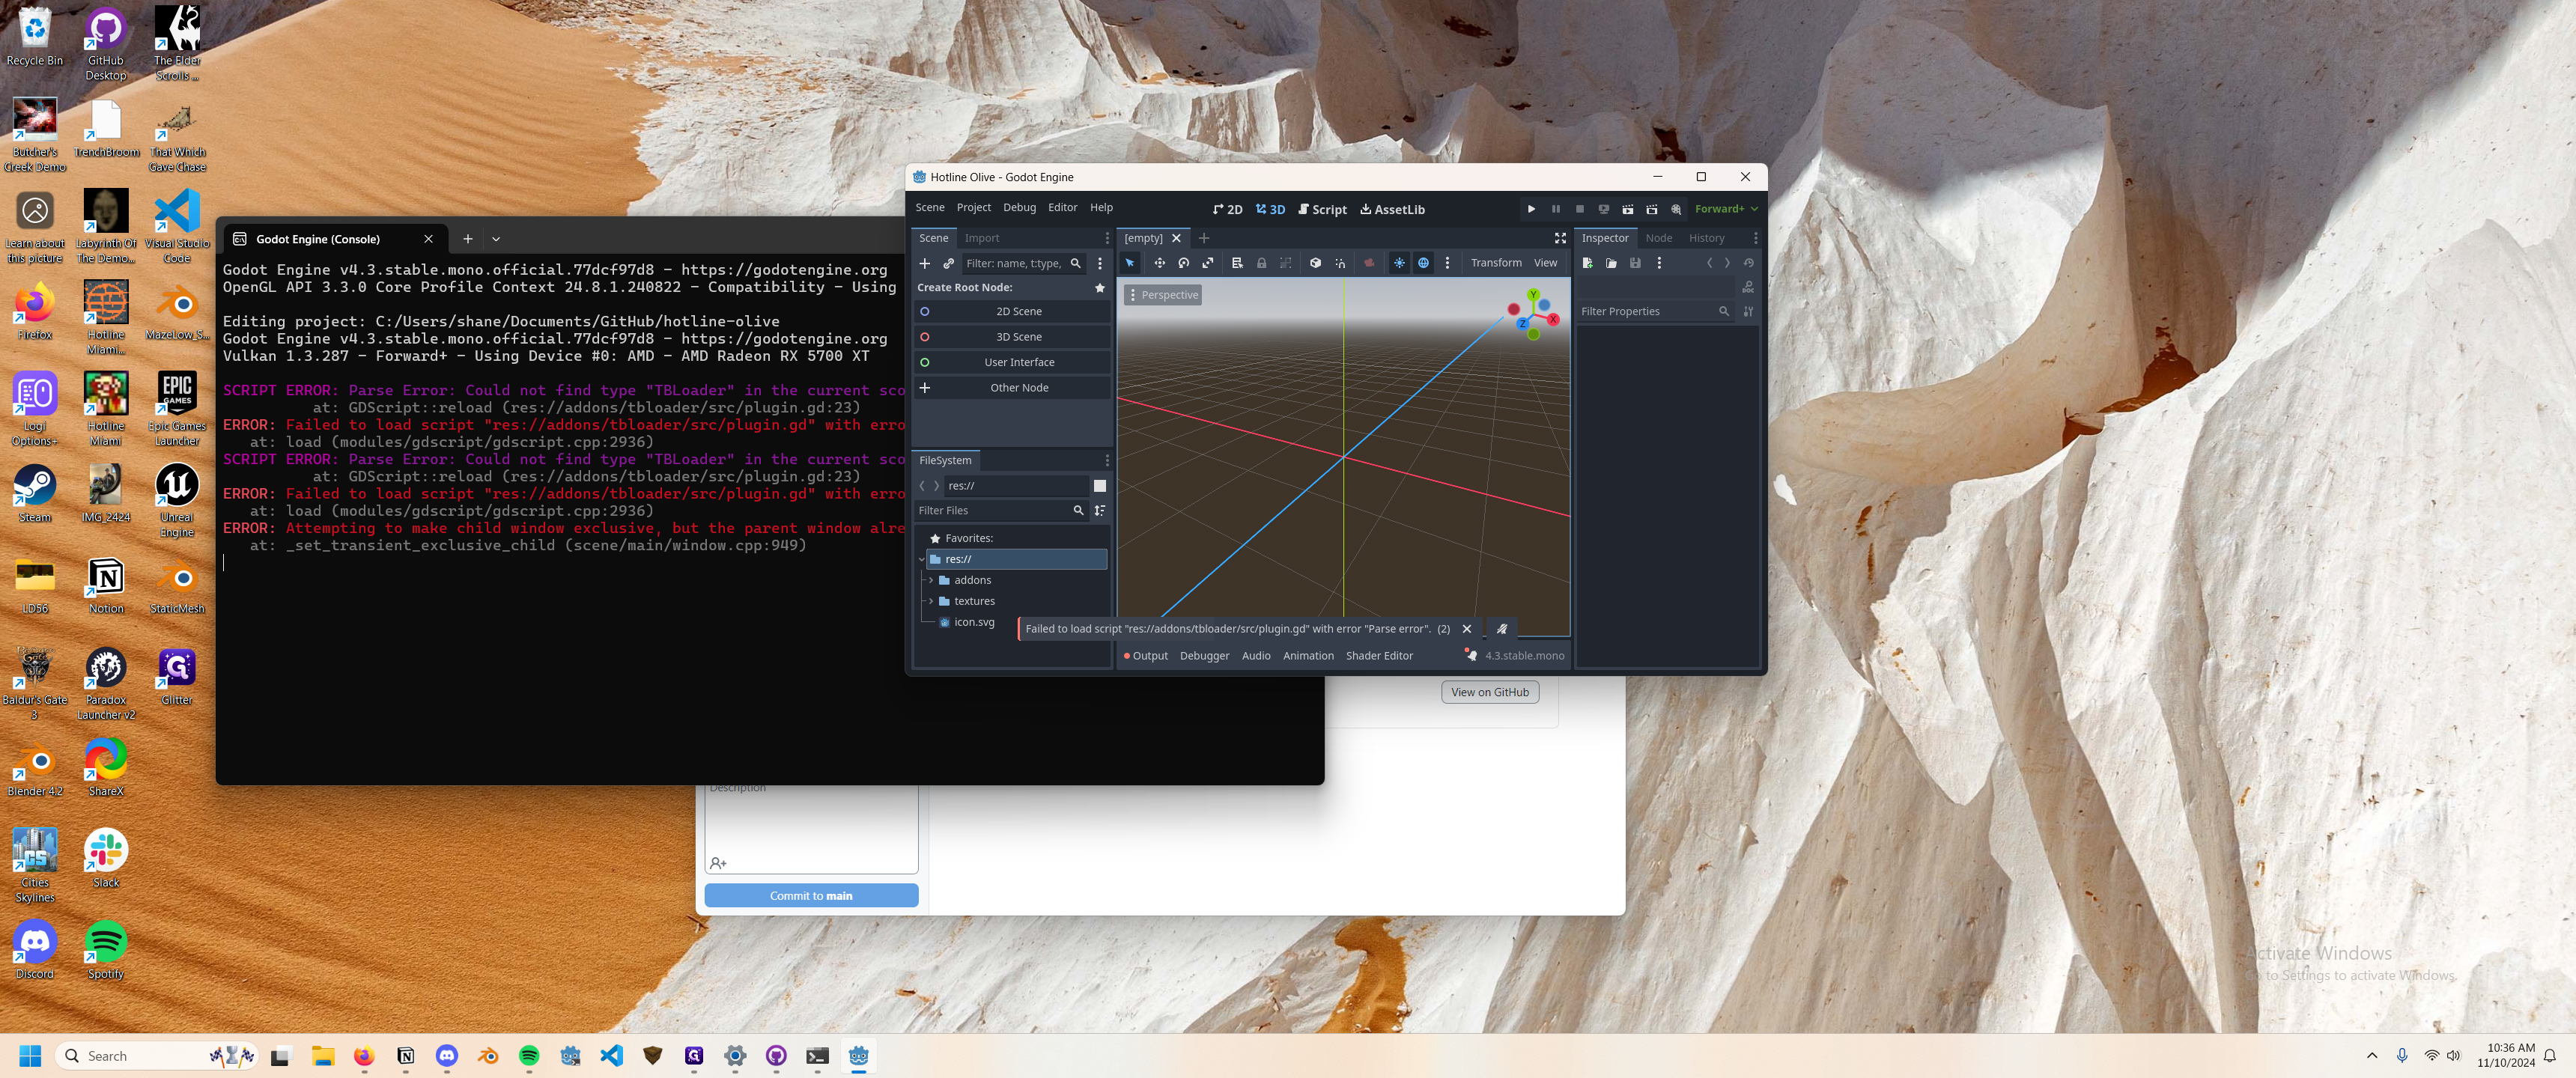Switch to the 2D workspace
This screenshot has width=2576, height=1078.
1227,210
